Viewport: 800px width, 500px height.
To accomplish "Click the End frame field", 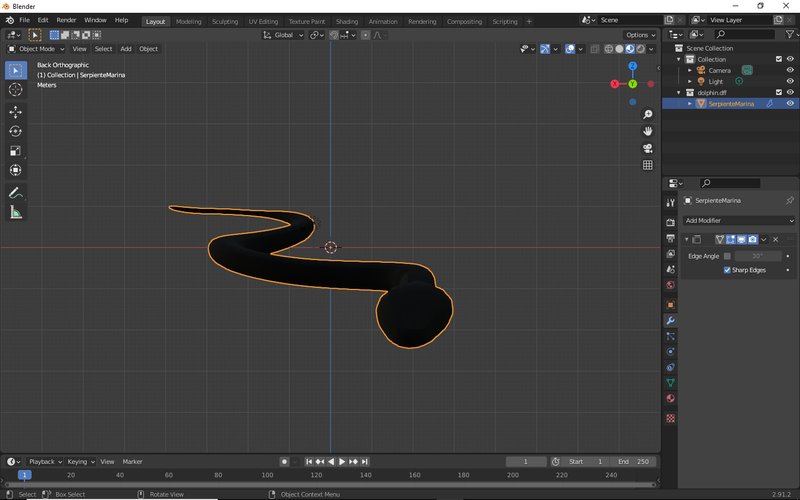I will coord(634,462).
